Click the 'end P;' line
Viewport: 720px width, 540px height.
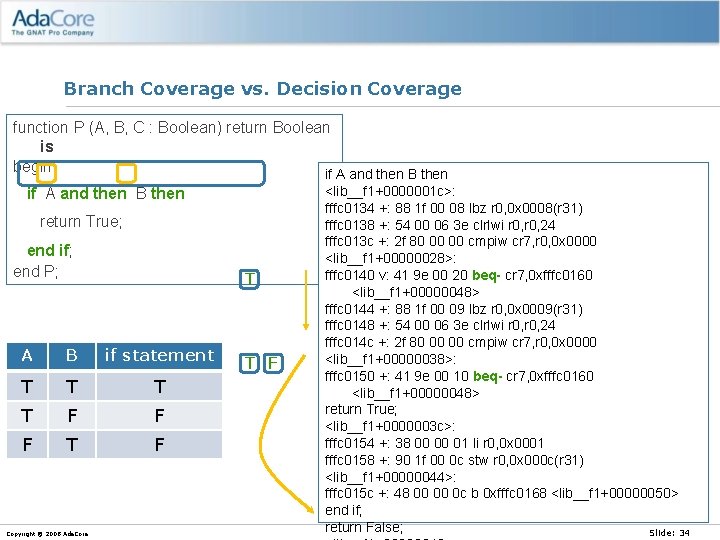pyautogui.click(x=36, y=271)
